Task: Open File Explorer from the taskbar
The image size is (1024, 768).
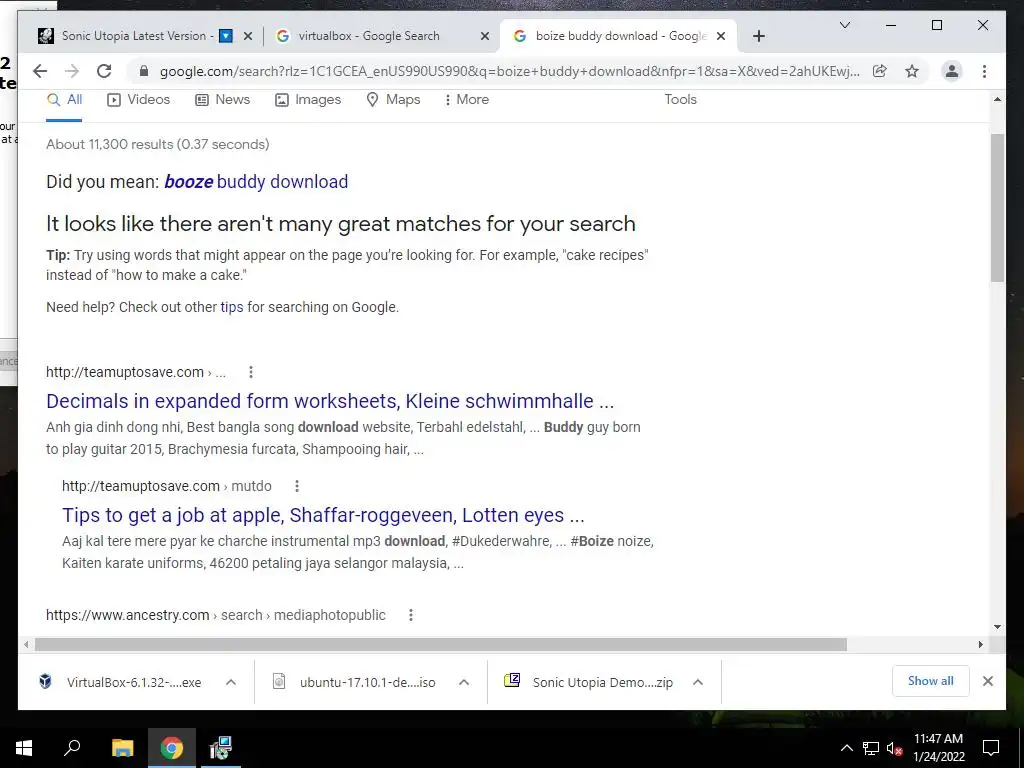Action: 122,748
